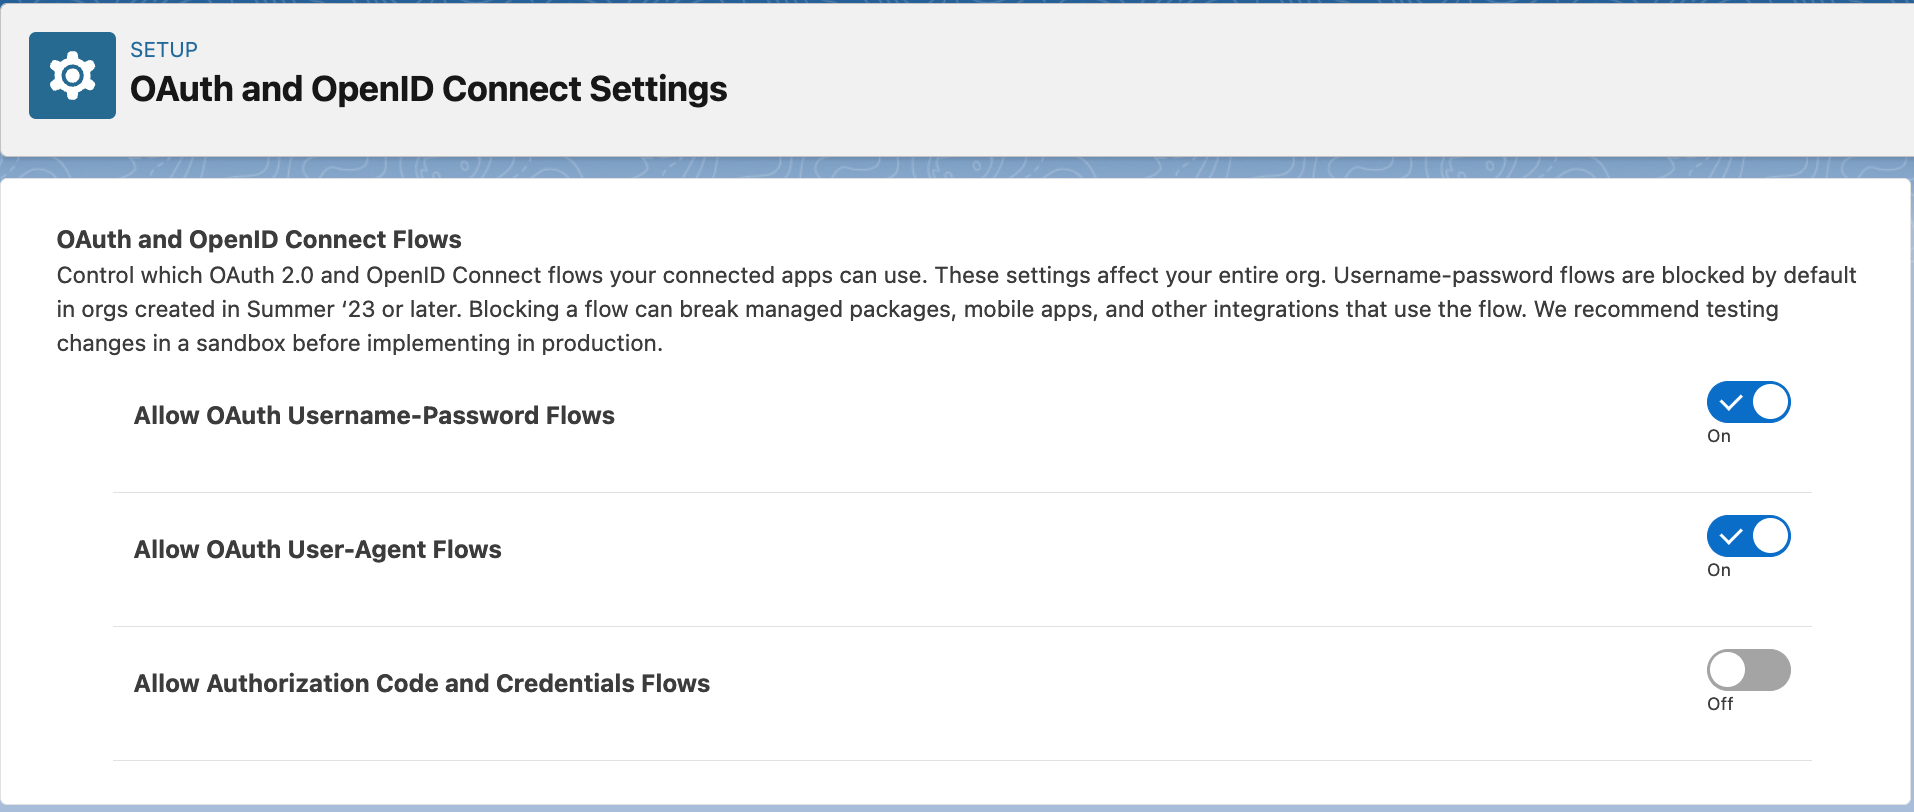Screen dimensions: 1914x812
Task: Click the checkmark on Username-Password toggle
Action: [x=1731, y=403]
